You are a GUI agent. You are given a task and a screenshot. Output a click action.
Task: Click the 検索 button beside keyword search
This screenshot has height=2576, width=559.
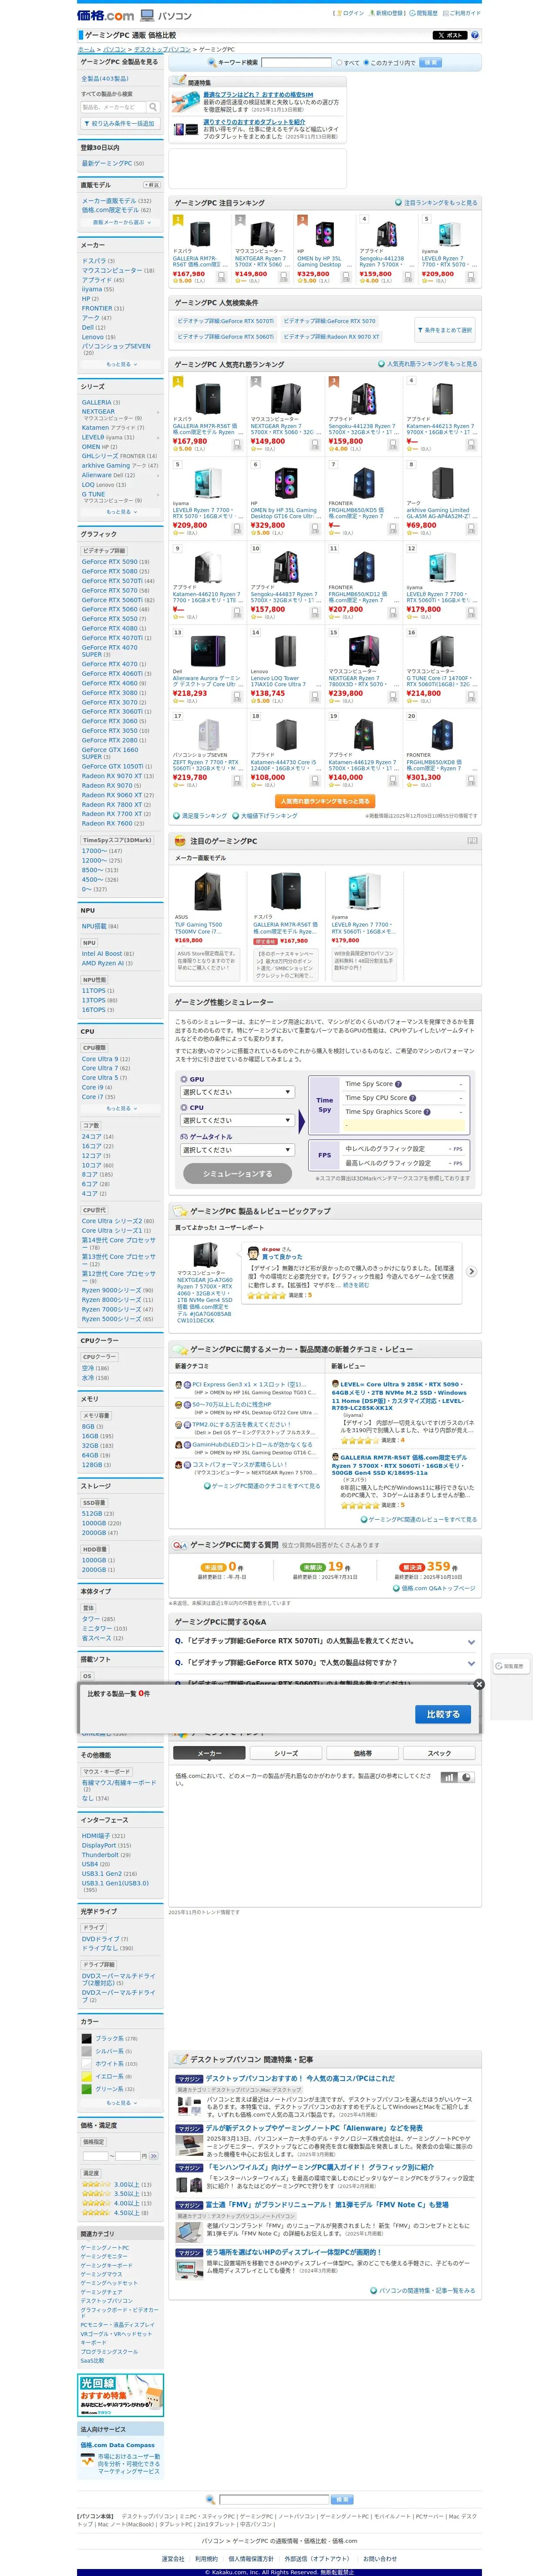point(430,62)
